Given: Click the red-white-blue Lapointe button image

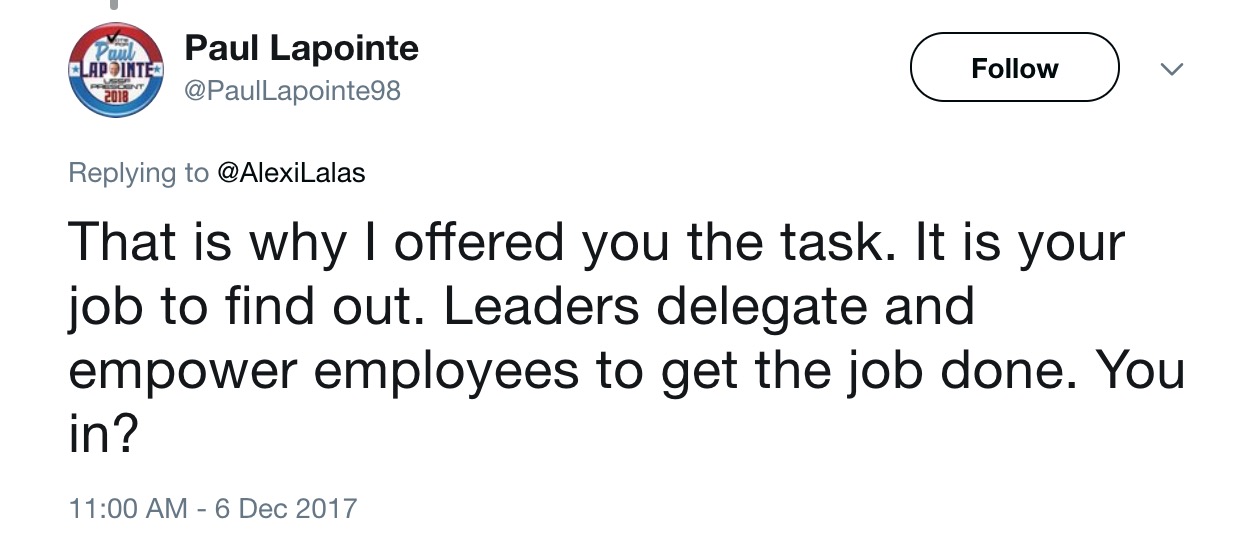Looking at the screenshot, I should 117,70.
